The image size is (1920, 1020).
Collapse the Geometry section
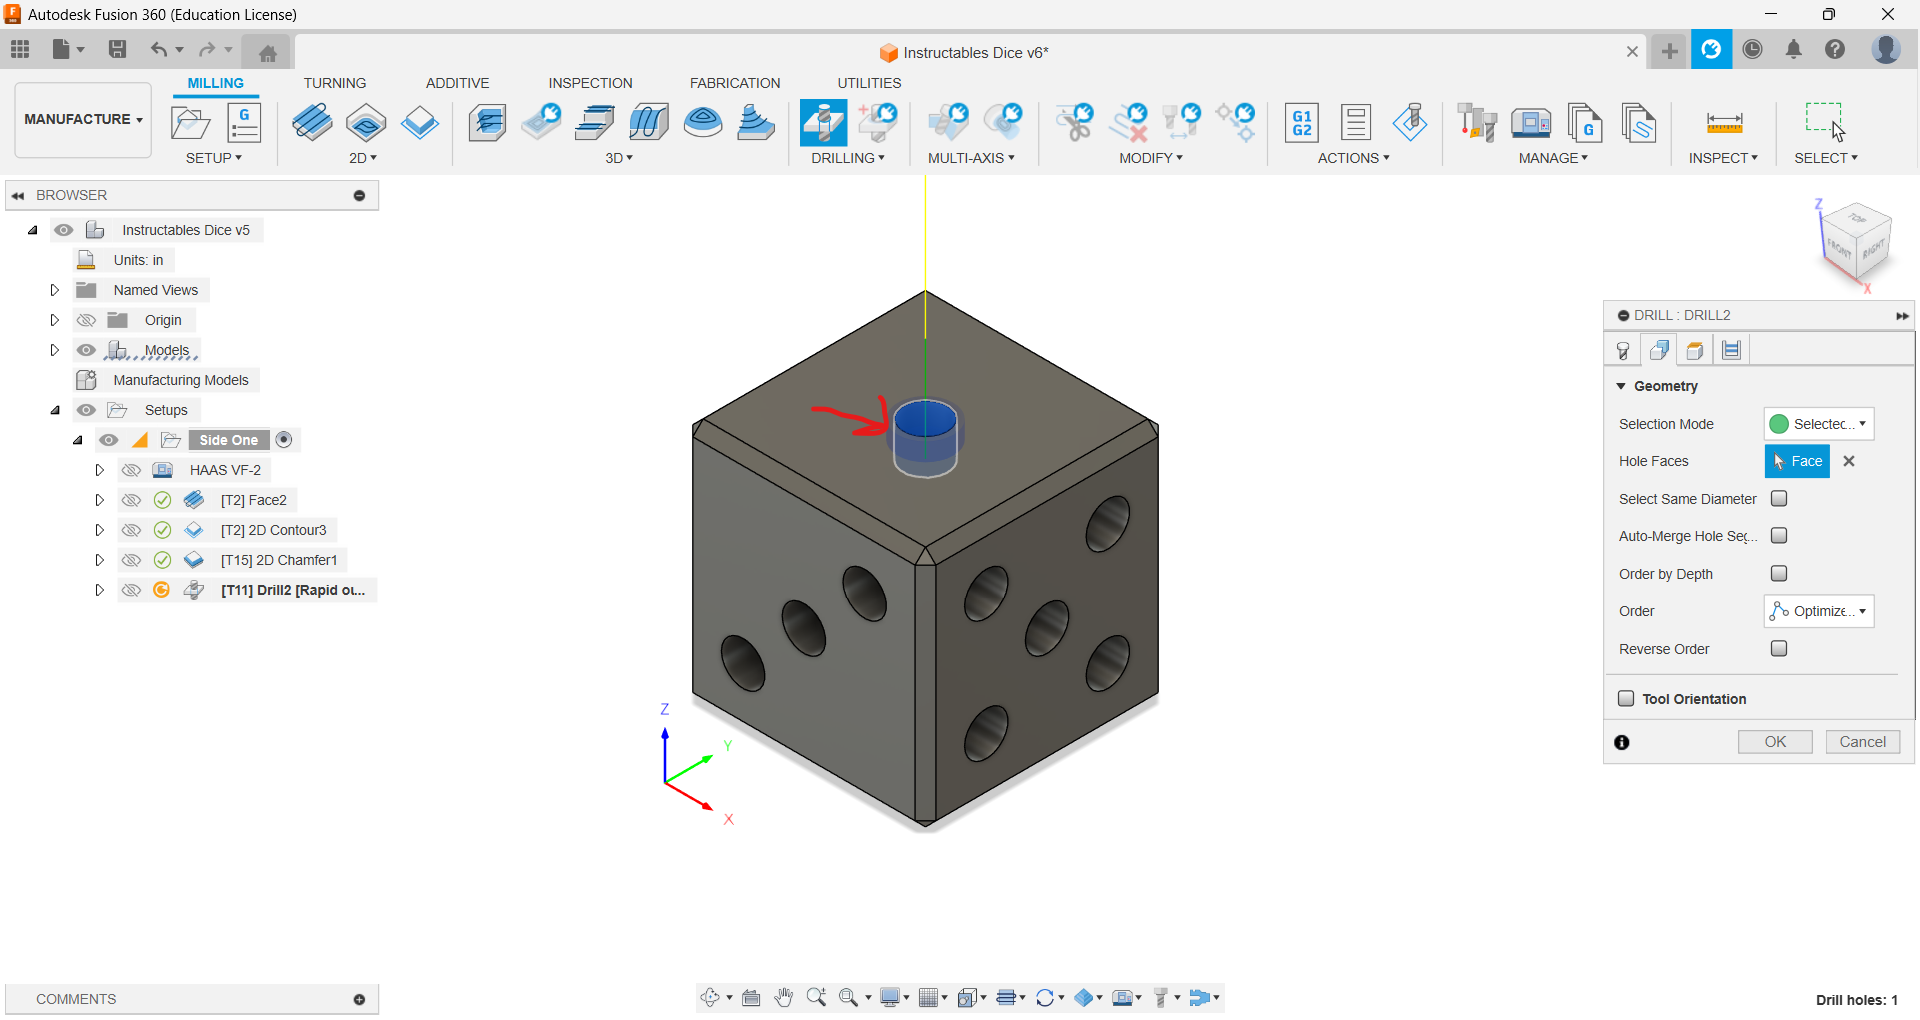point(1621,386)
